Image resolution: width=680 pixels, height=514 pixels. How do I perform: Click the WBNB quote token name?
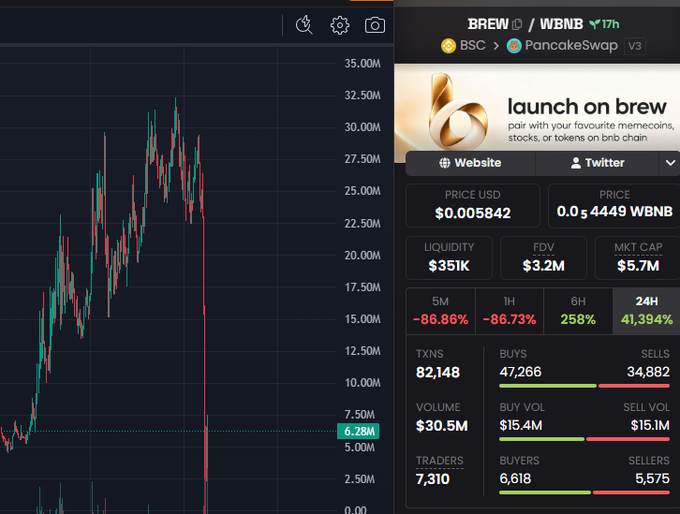[561, 24]
